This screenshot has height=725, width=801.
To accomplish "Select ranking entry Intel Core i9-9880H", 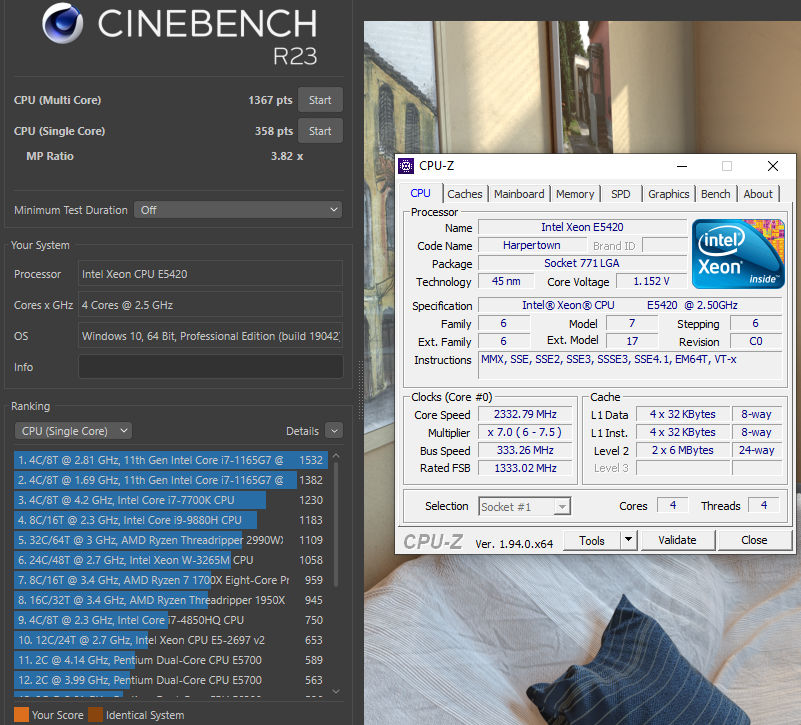I will tap(171, 520).
